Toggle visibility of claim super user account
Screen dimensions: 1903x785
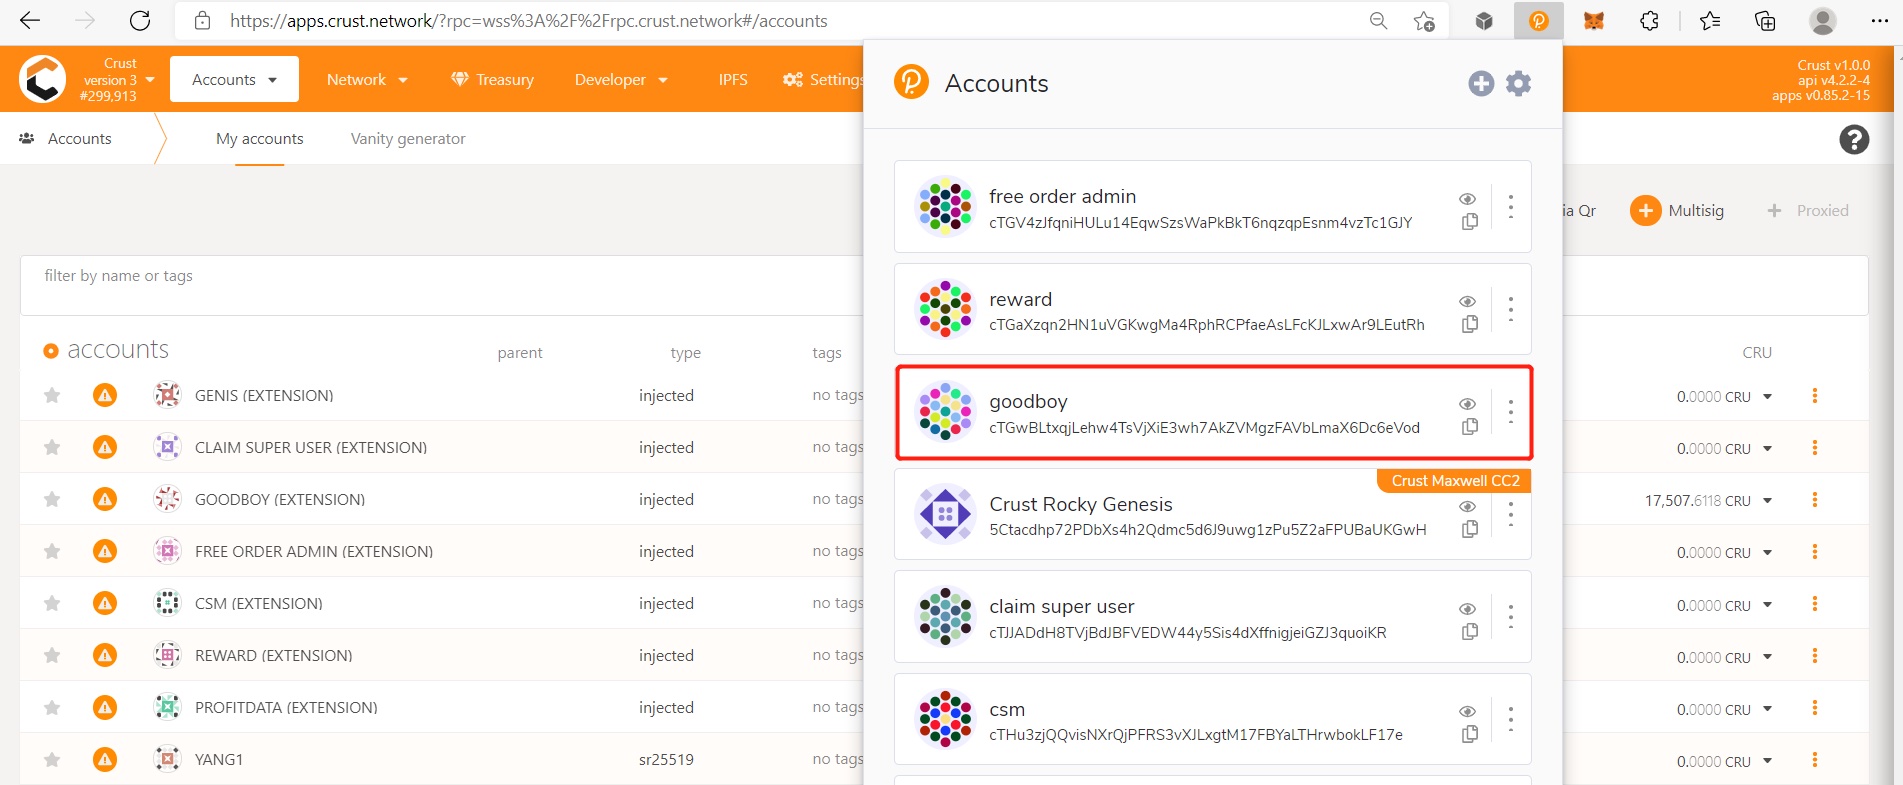coord(1467,609)
